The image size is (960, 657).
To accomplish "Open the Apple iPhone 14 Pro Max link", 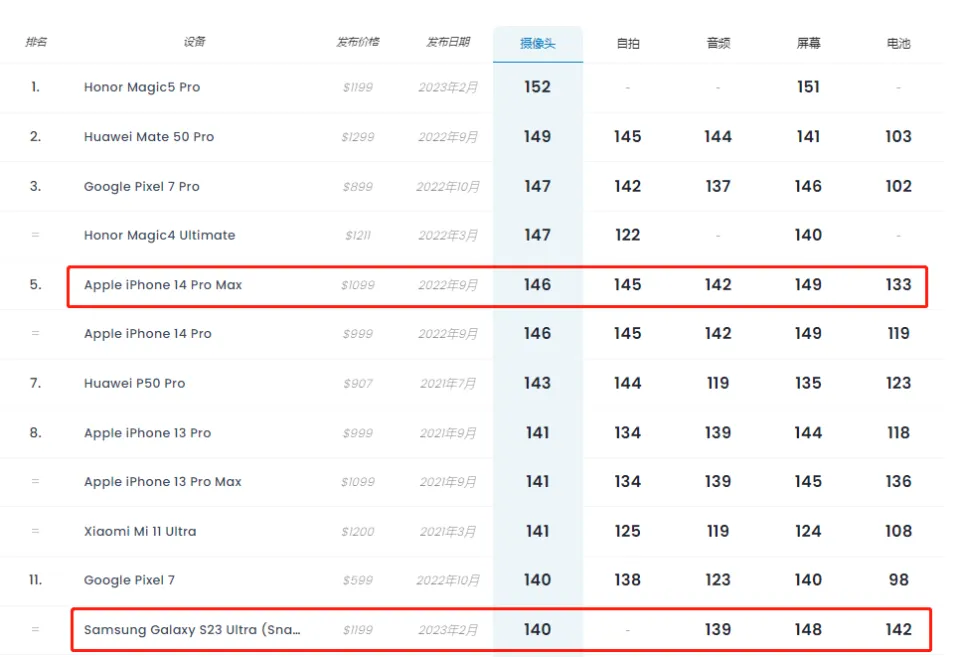I will pos(163,285).
